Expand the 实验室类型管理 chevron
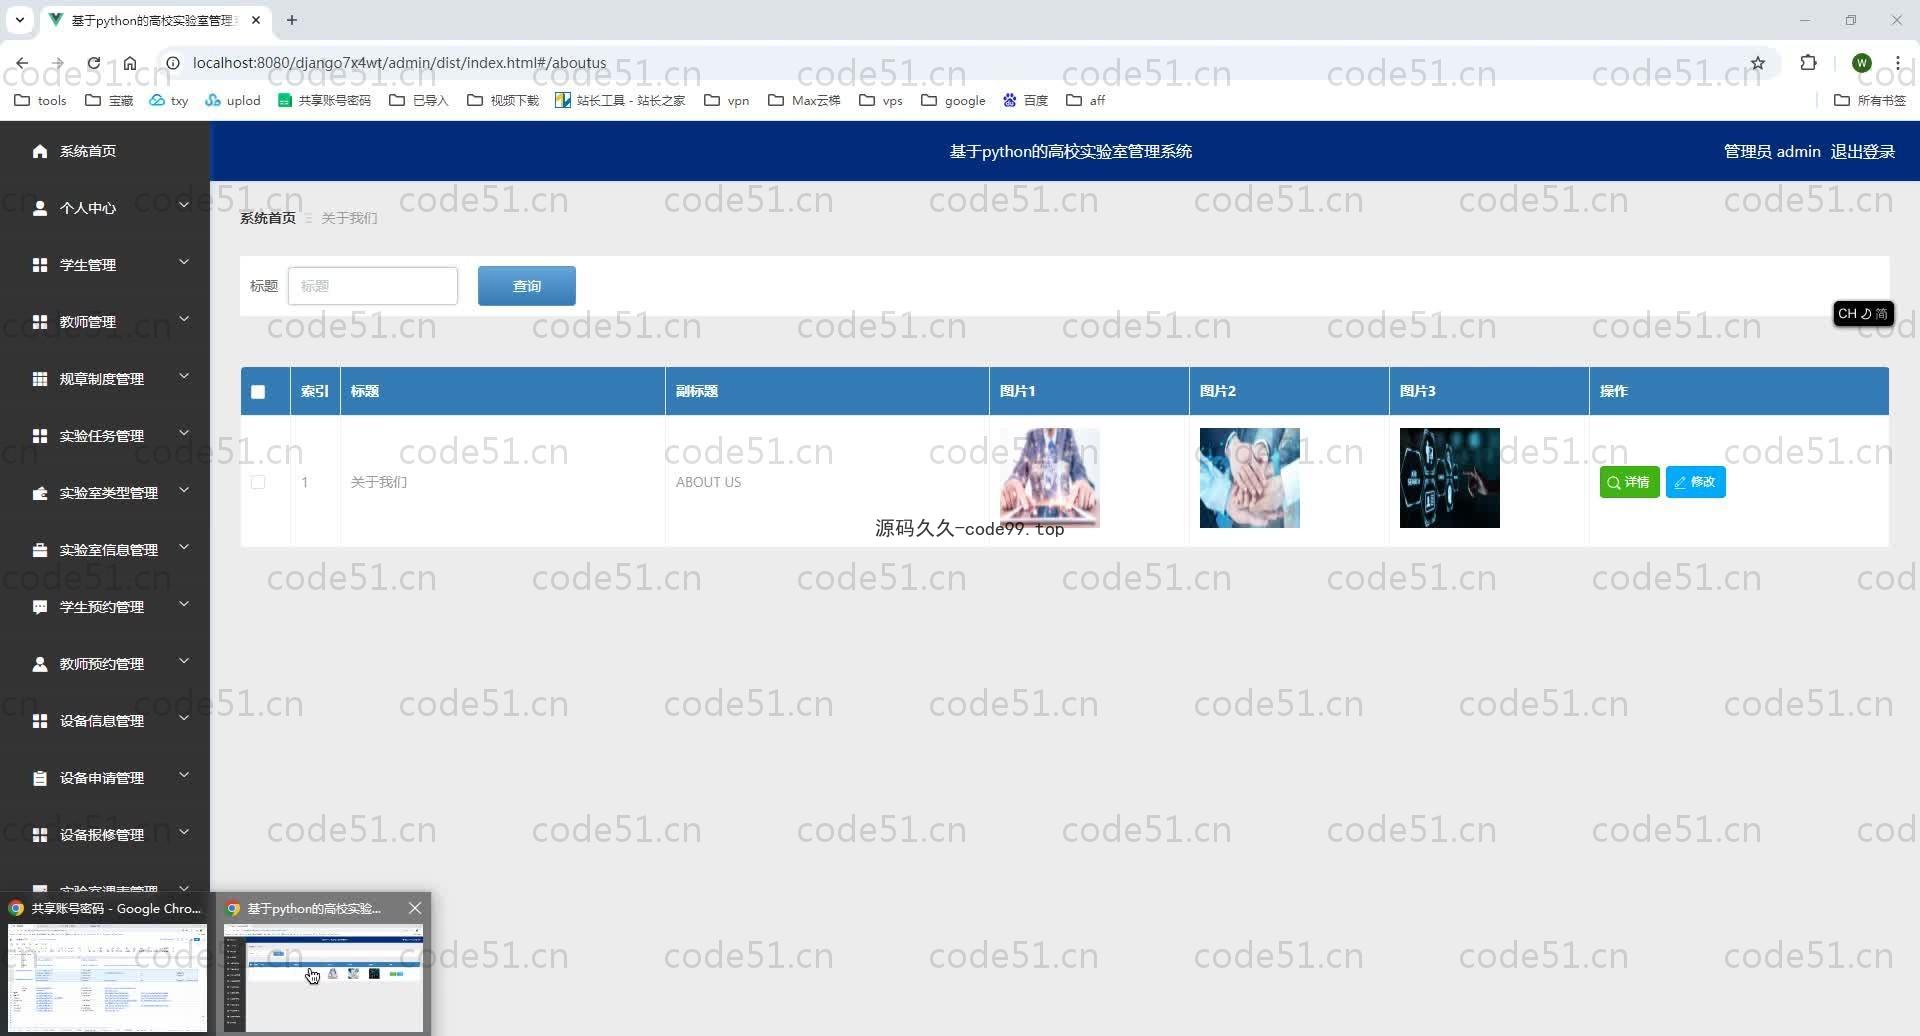This screenshot has width=1920, height=1036. [184, 491]
